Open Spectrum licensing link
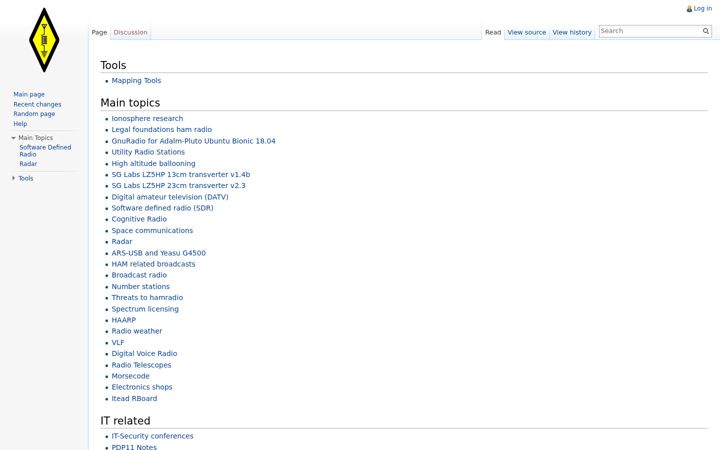The width and height of the screenshot is (720, 450). pyautogui.click(x=145, y=309)
